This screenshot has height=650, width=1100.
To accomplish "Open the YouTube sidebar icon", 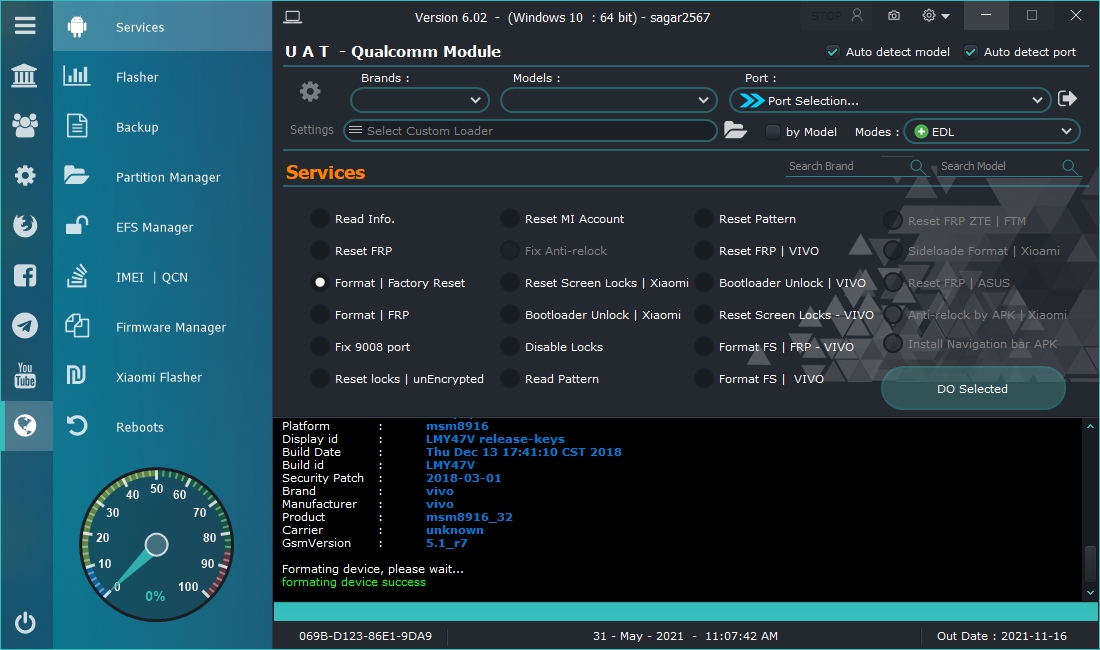I will click(x=25, y=375).
